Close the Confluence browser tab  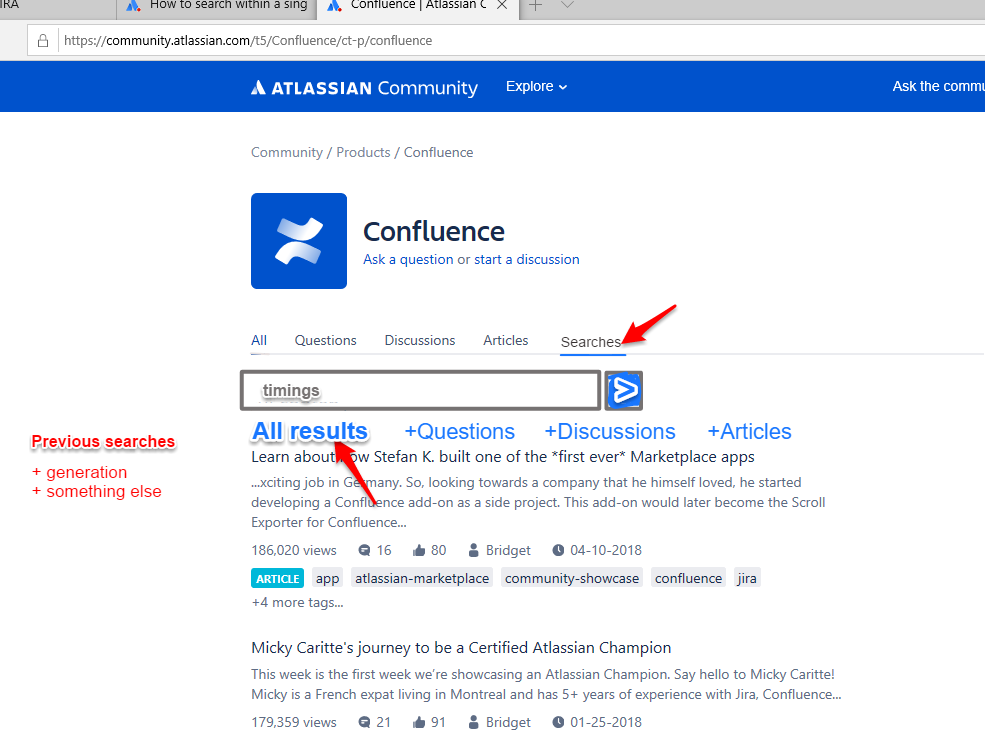[x=502, y=5]
